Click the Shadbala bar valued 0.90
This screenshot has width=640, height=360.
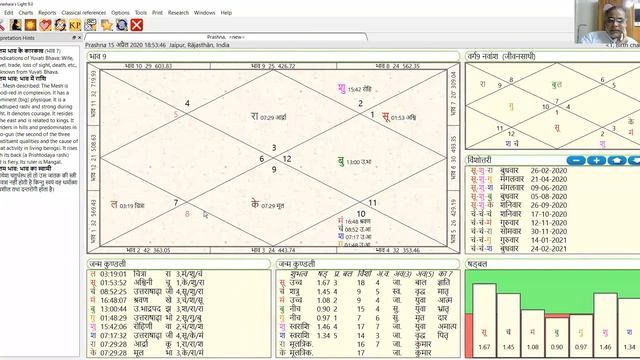coord(557,338)
